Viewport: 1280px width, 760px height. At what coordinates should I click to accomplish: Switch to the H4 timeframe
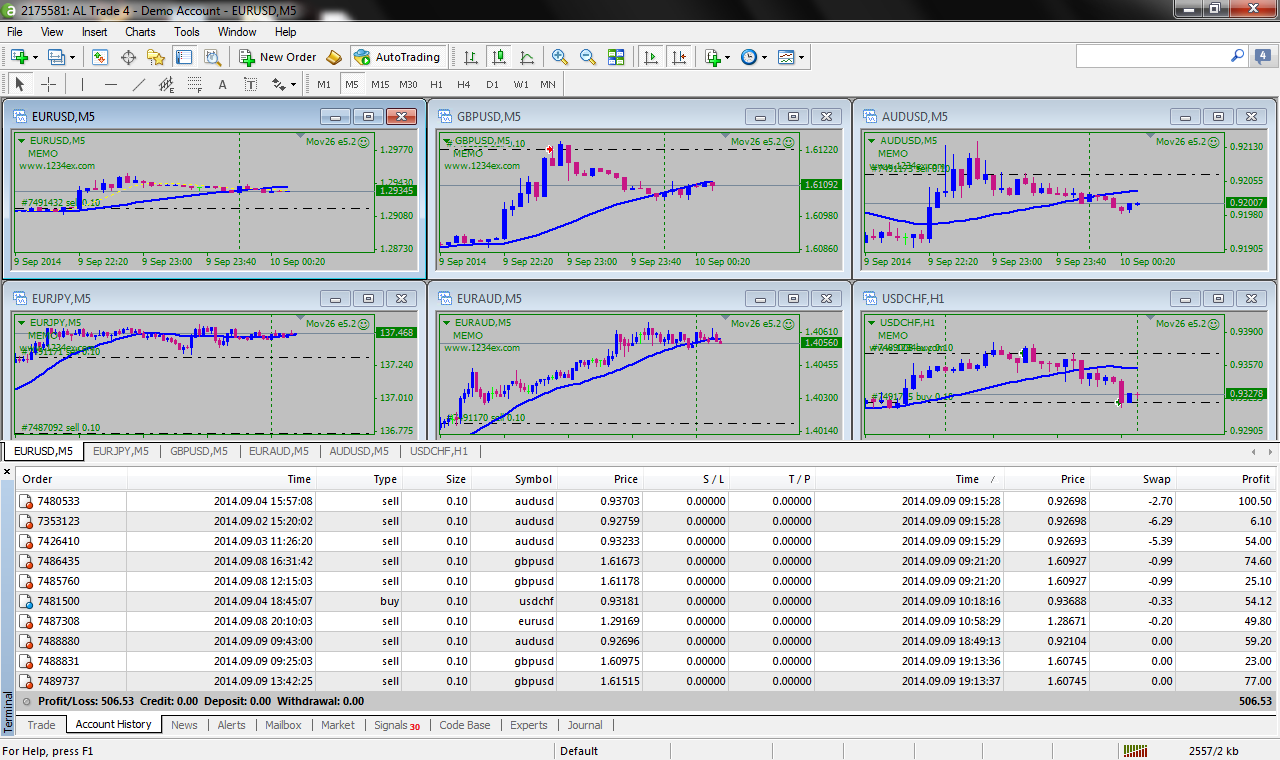464,84
